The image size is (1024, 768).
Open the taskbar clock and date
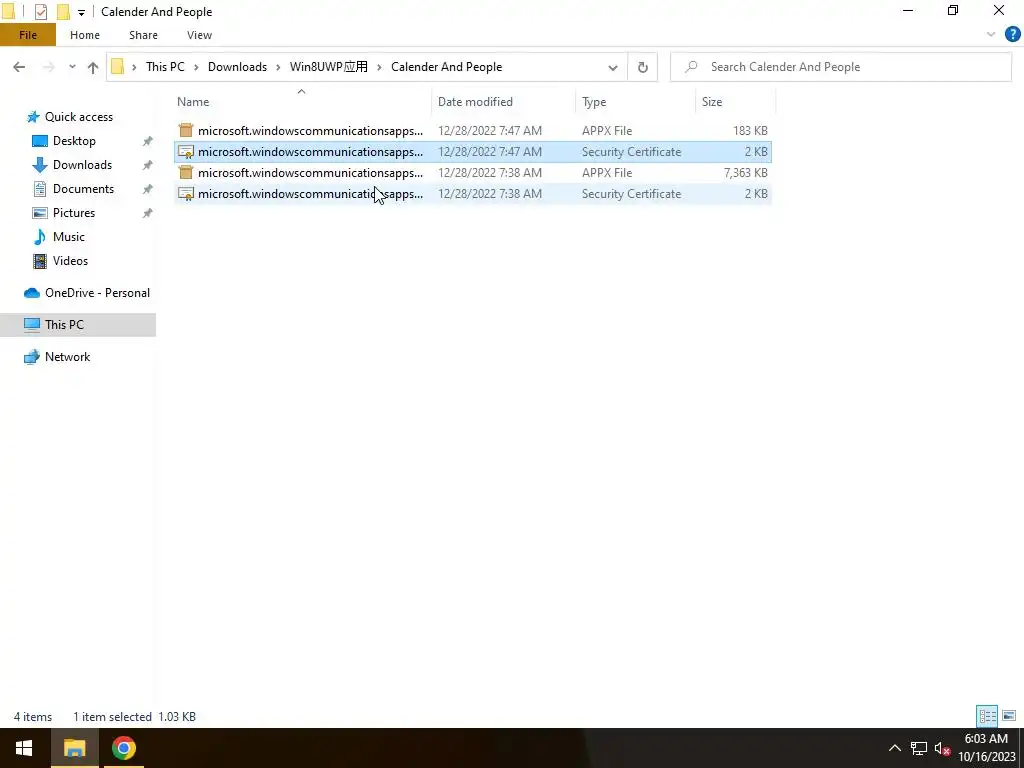tap(986, 748)
